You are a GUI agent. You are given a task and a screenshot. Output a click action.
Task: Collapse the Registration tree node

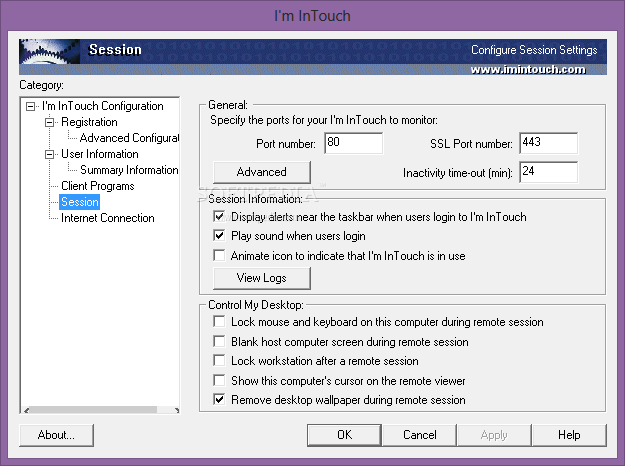[x=49, y=122]
